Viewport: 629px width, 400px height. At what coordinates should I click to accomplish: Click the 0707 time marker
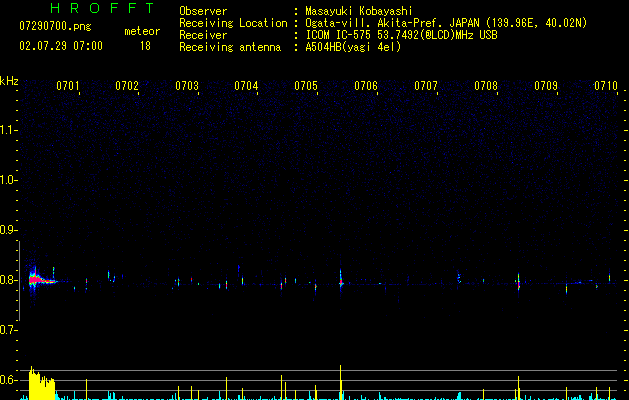point(426,85)
